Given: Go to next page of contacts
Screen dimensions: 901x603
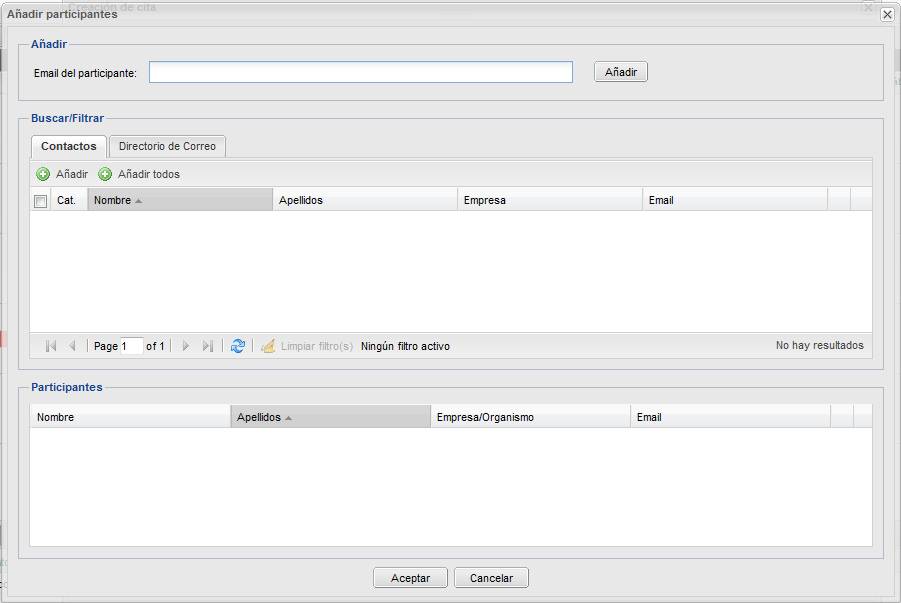Looking at the screenshot, I should (186, 346).
